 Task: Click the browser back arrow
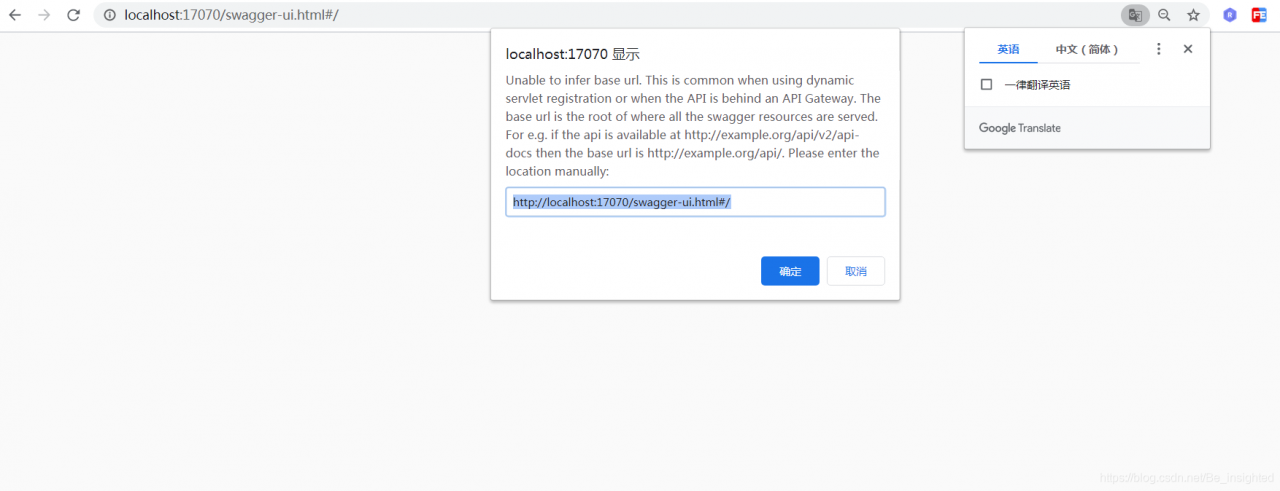[15, 15]
